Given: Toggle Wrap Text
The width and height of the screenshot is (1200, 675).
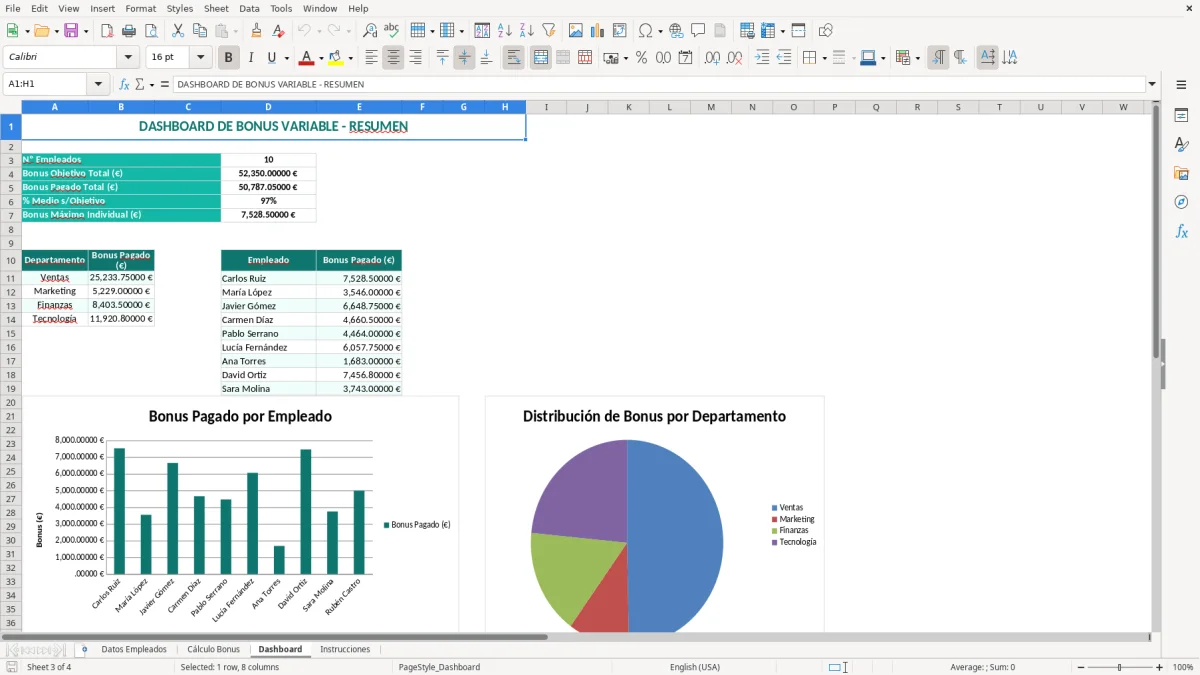Looking at the screenshot, I should [513, 58].
